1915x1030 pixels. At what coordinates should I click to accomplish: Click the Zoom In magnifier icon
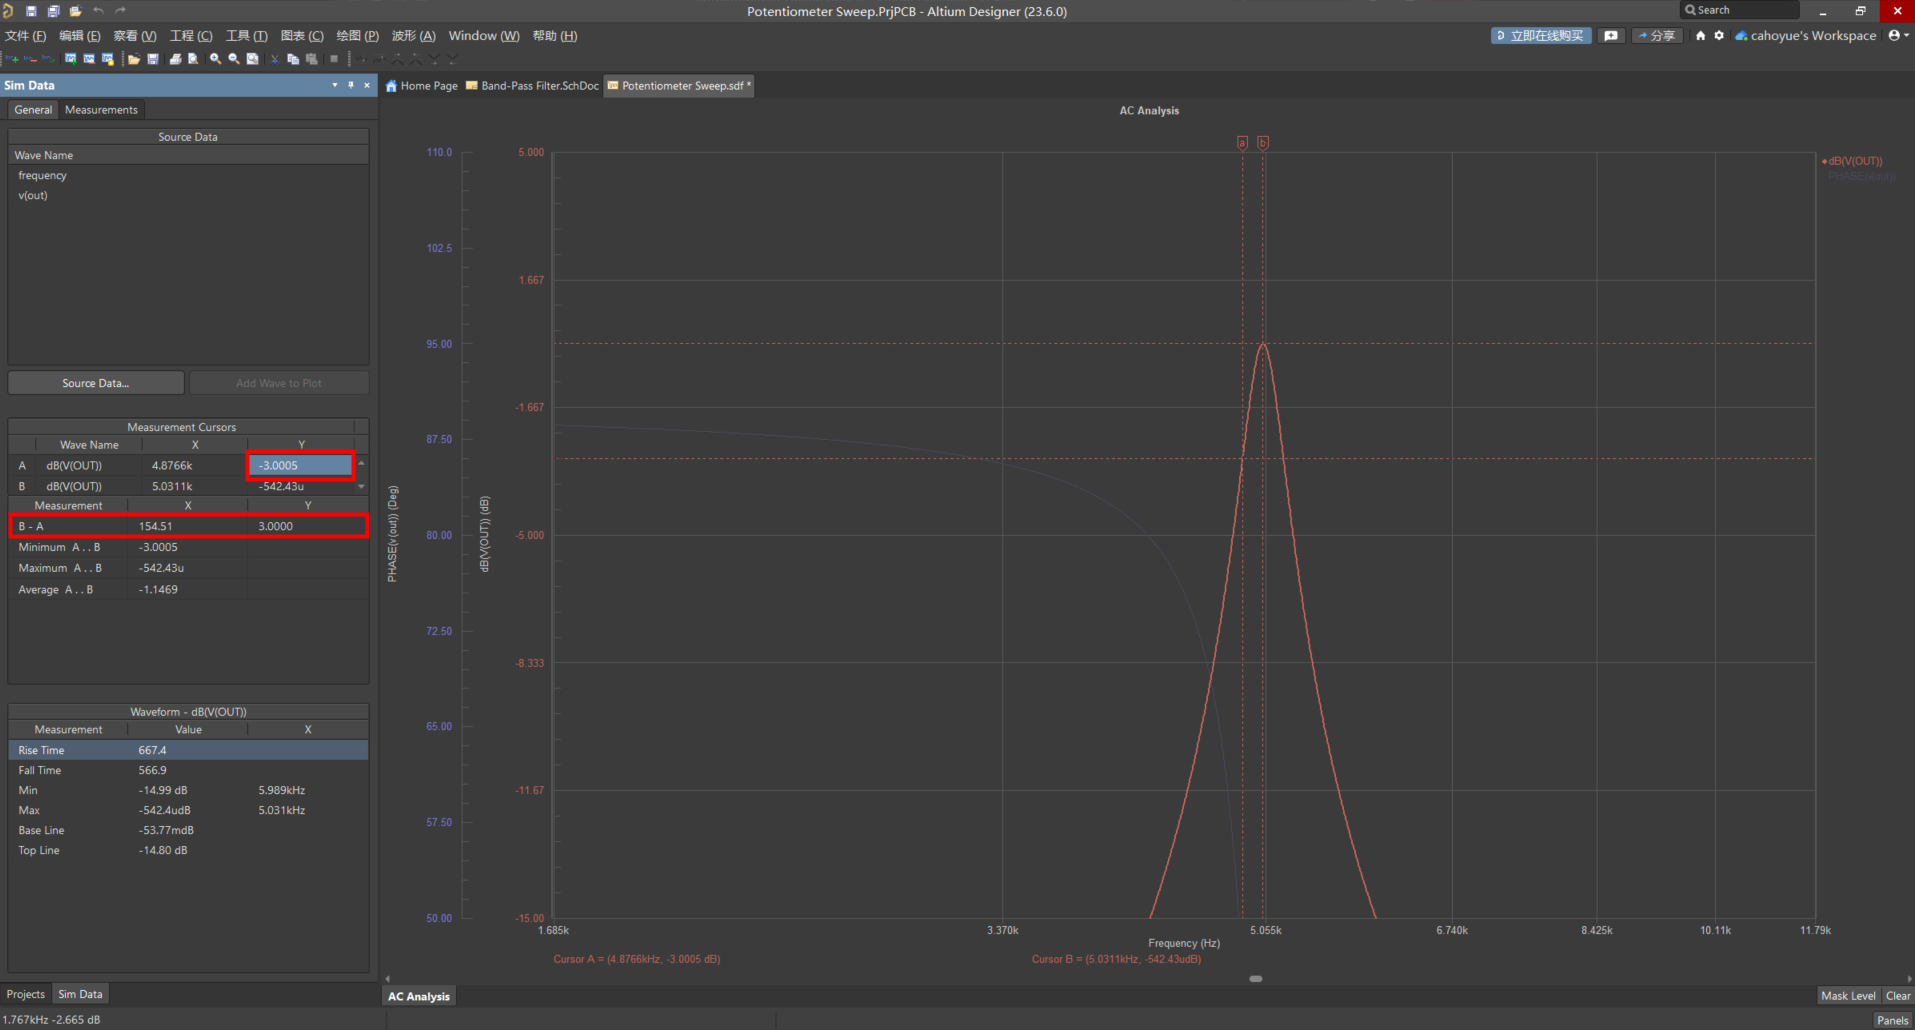215,59
